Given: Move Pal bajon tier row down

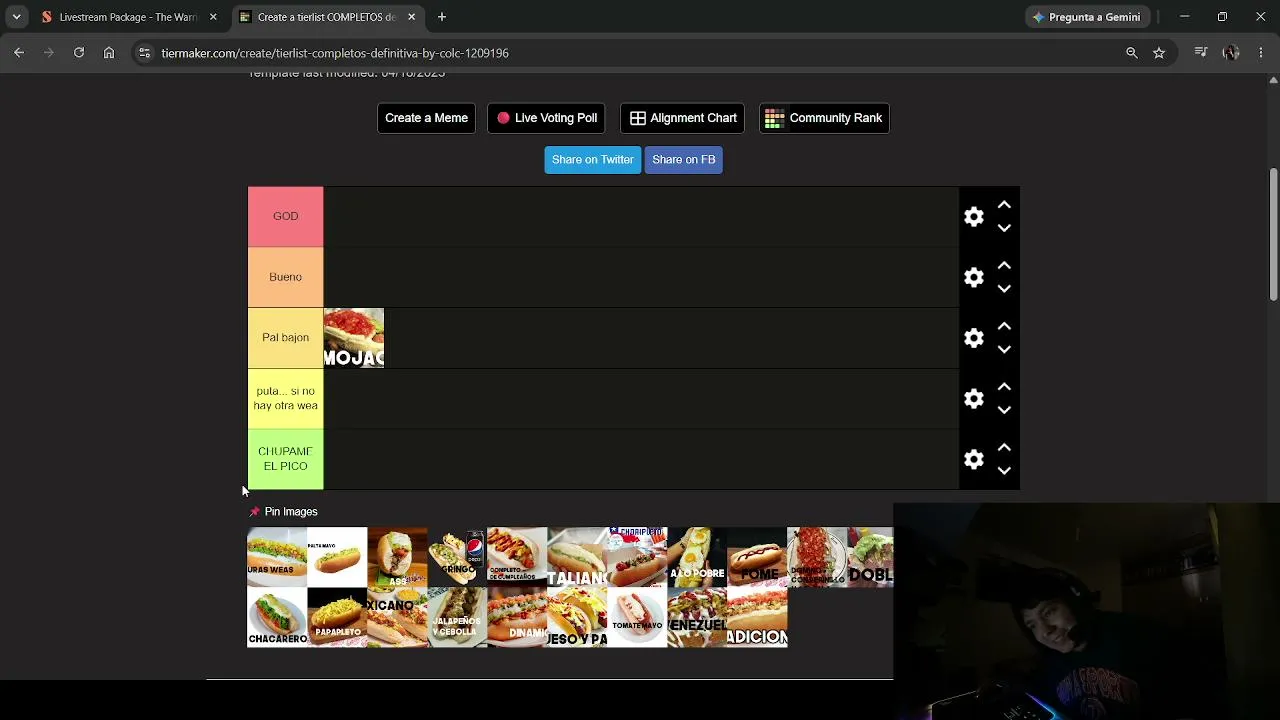Looking at the screenshot, I should click(1004, 350).
